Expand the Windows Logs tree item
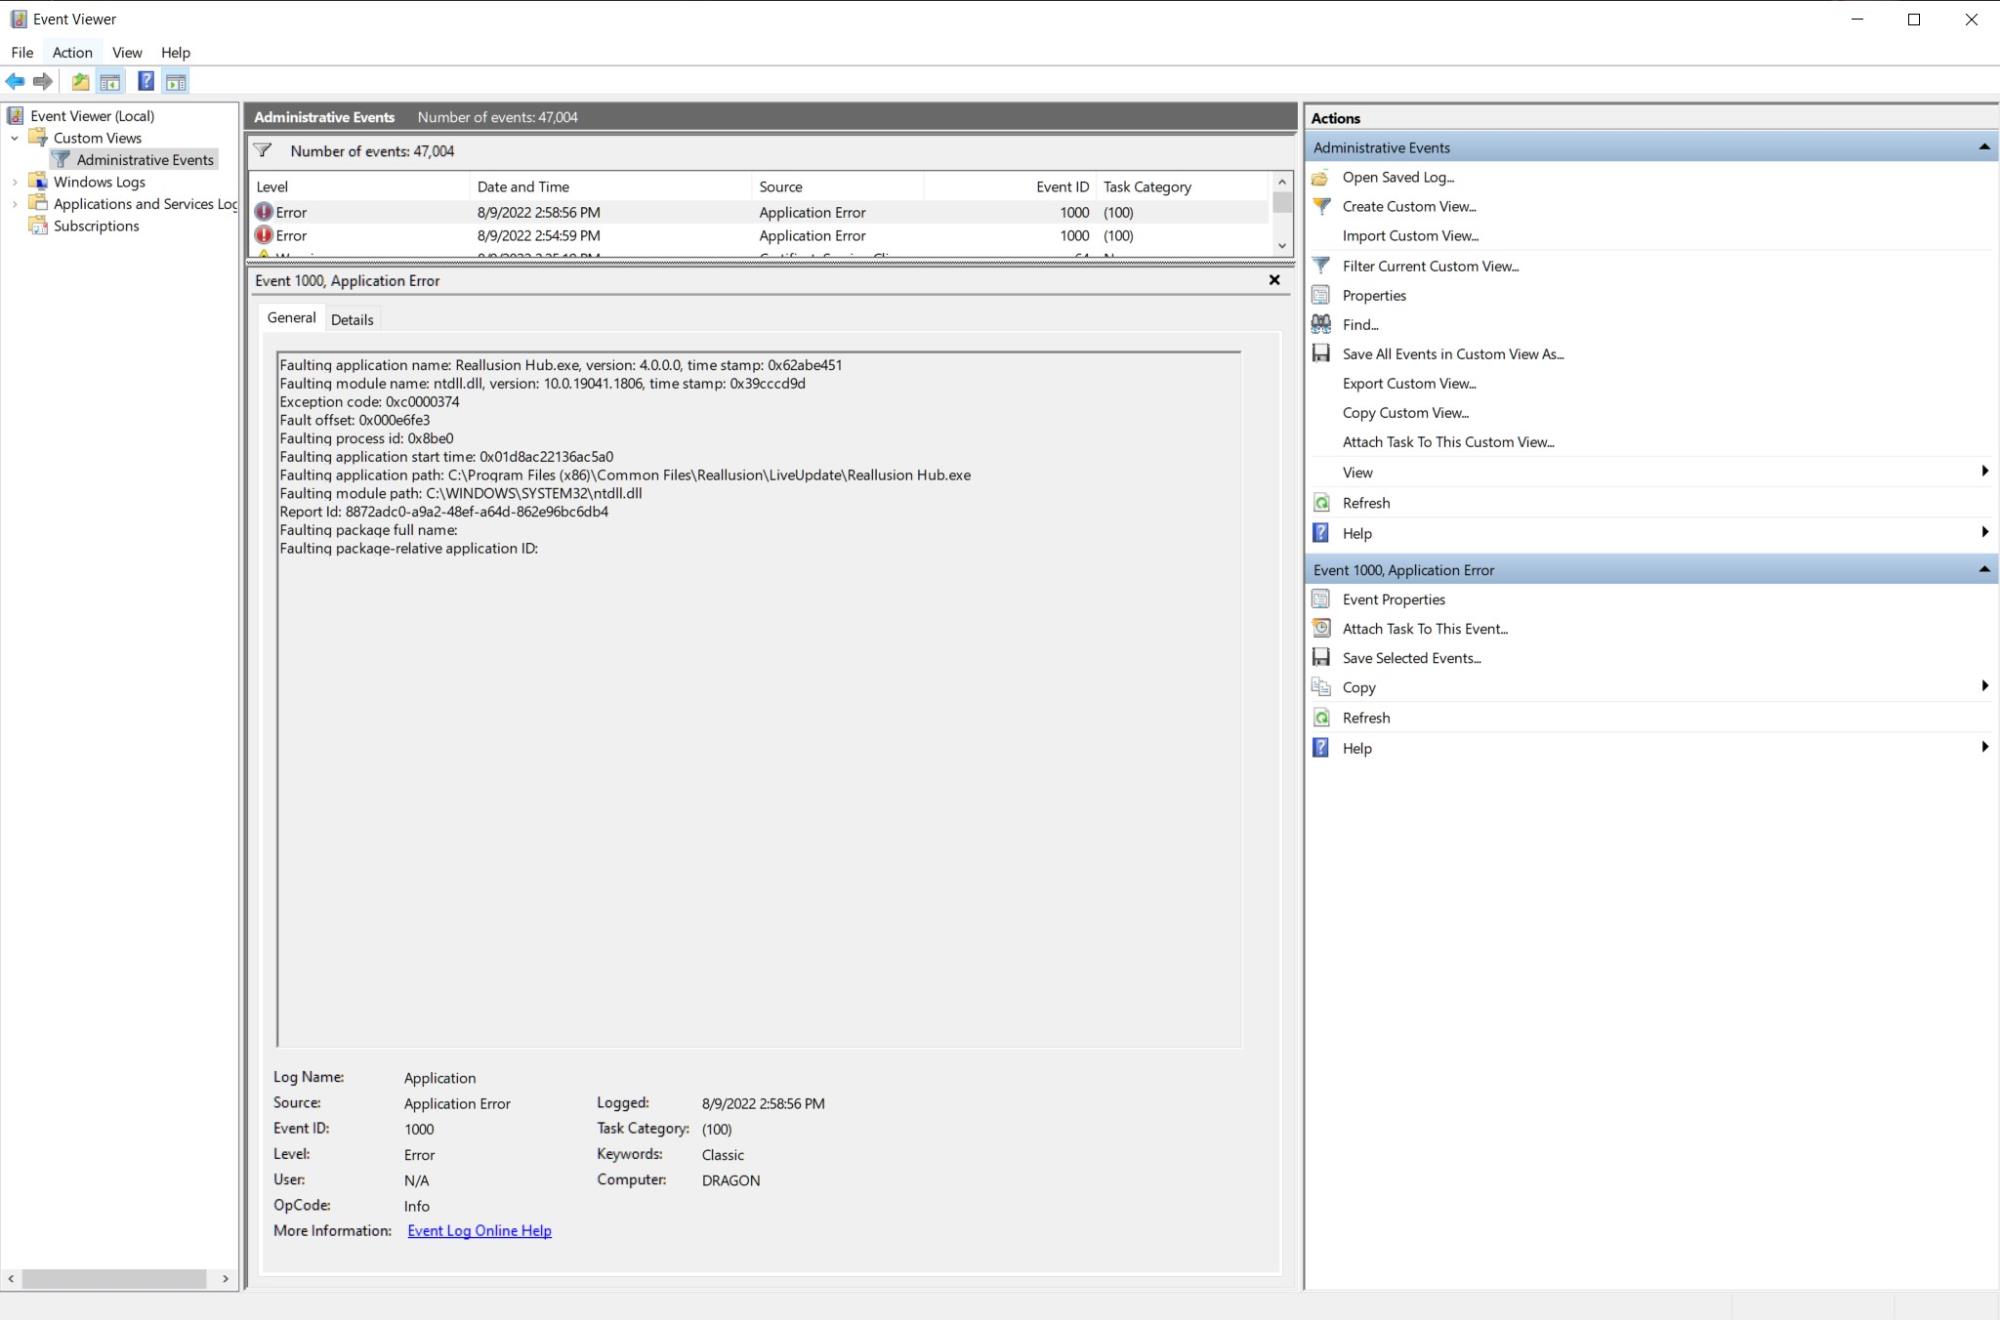The height and width of the screenshot is (1320, 2000). 16,181
